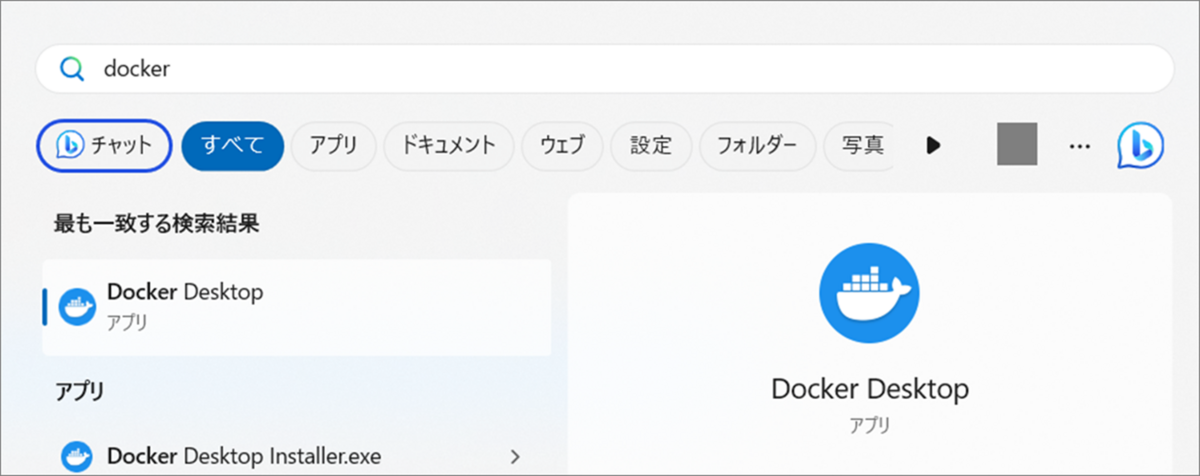Open the チャット Bing chat pill
The image size is (1200, 476).
[x=104, y=146]
